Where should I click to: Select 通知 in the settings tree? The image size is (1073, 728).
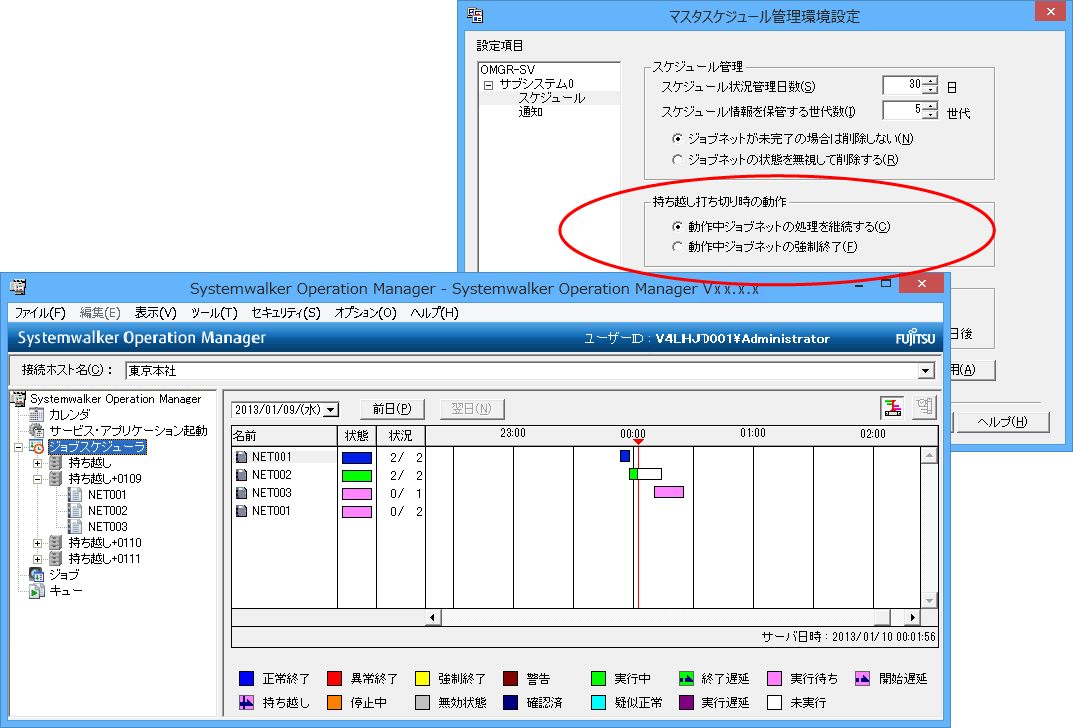(x=530, y=112)
